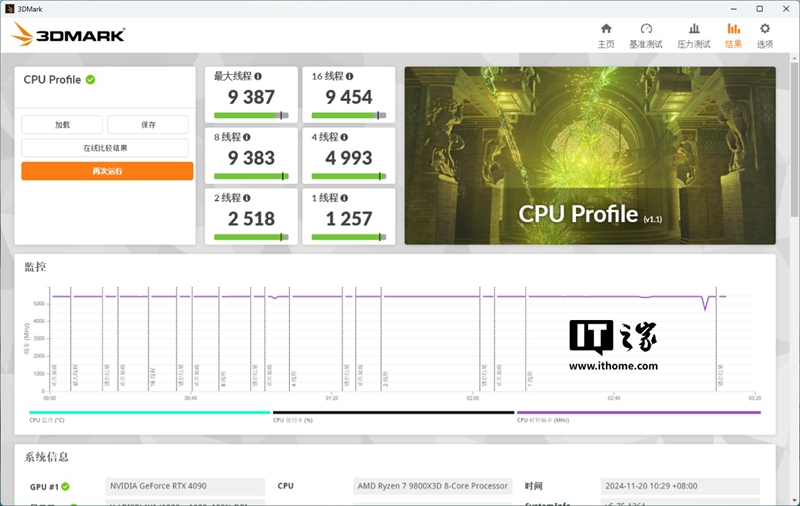Open the 基准测试 benchmarks gauge icon
The image size is (800, 506).
coord(646,29)
